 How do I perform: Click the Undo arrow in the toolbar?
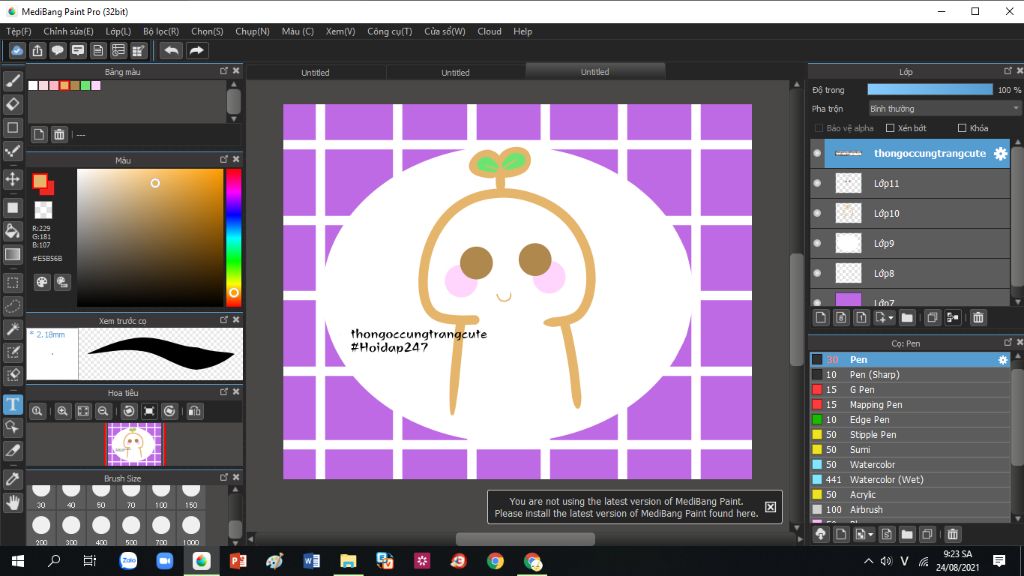click(x=171, y=50)
